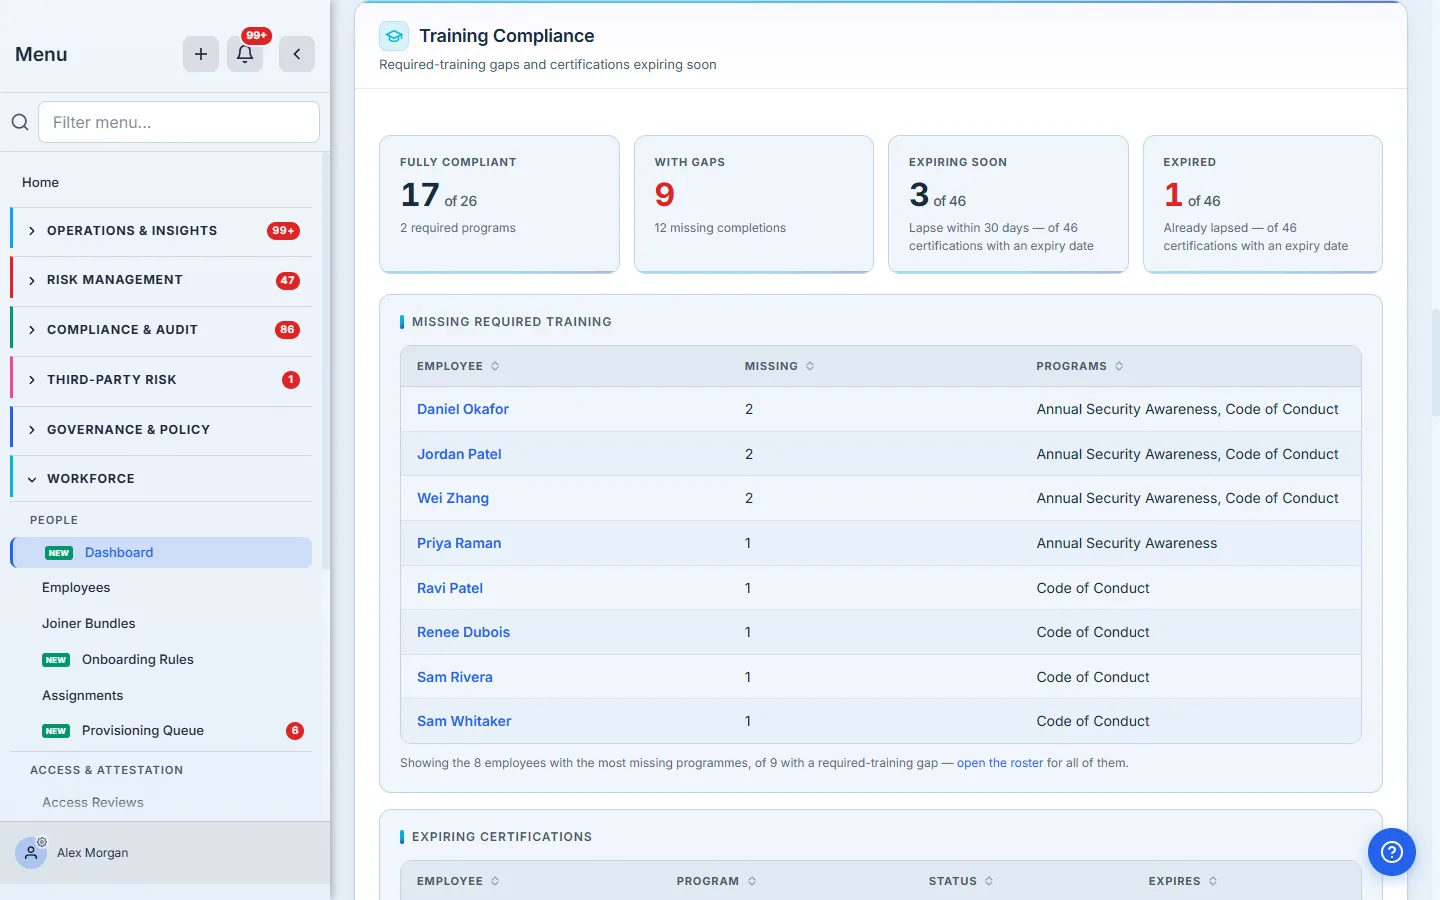Viewport: 1440px width, 900px height.
Task: Click 'Annual Security Awareness' in Priya Raman's row
Action: coord(1127,543)
